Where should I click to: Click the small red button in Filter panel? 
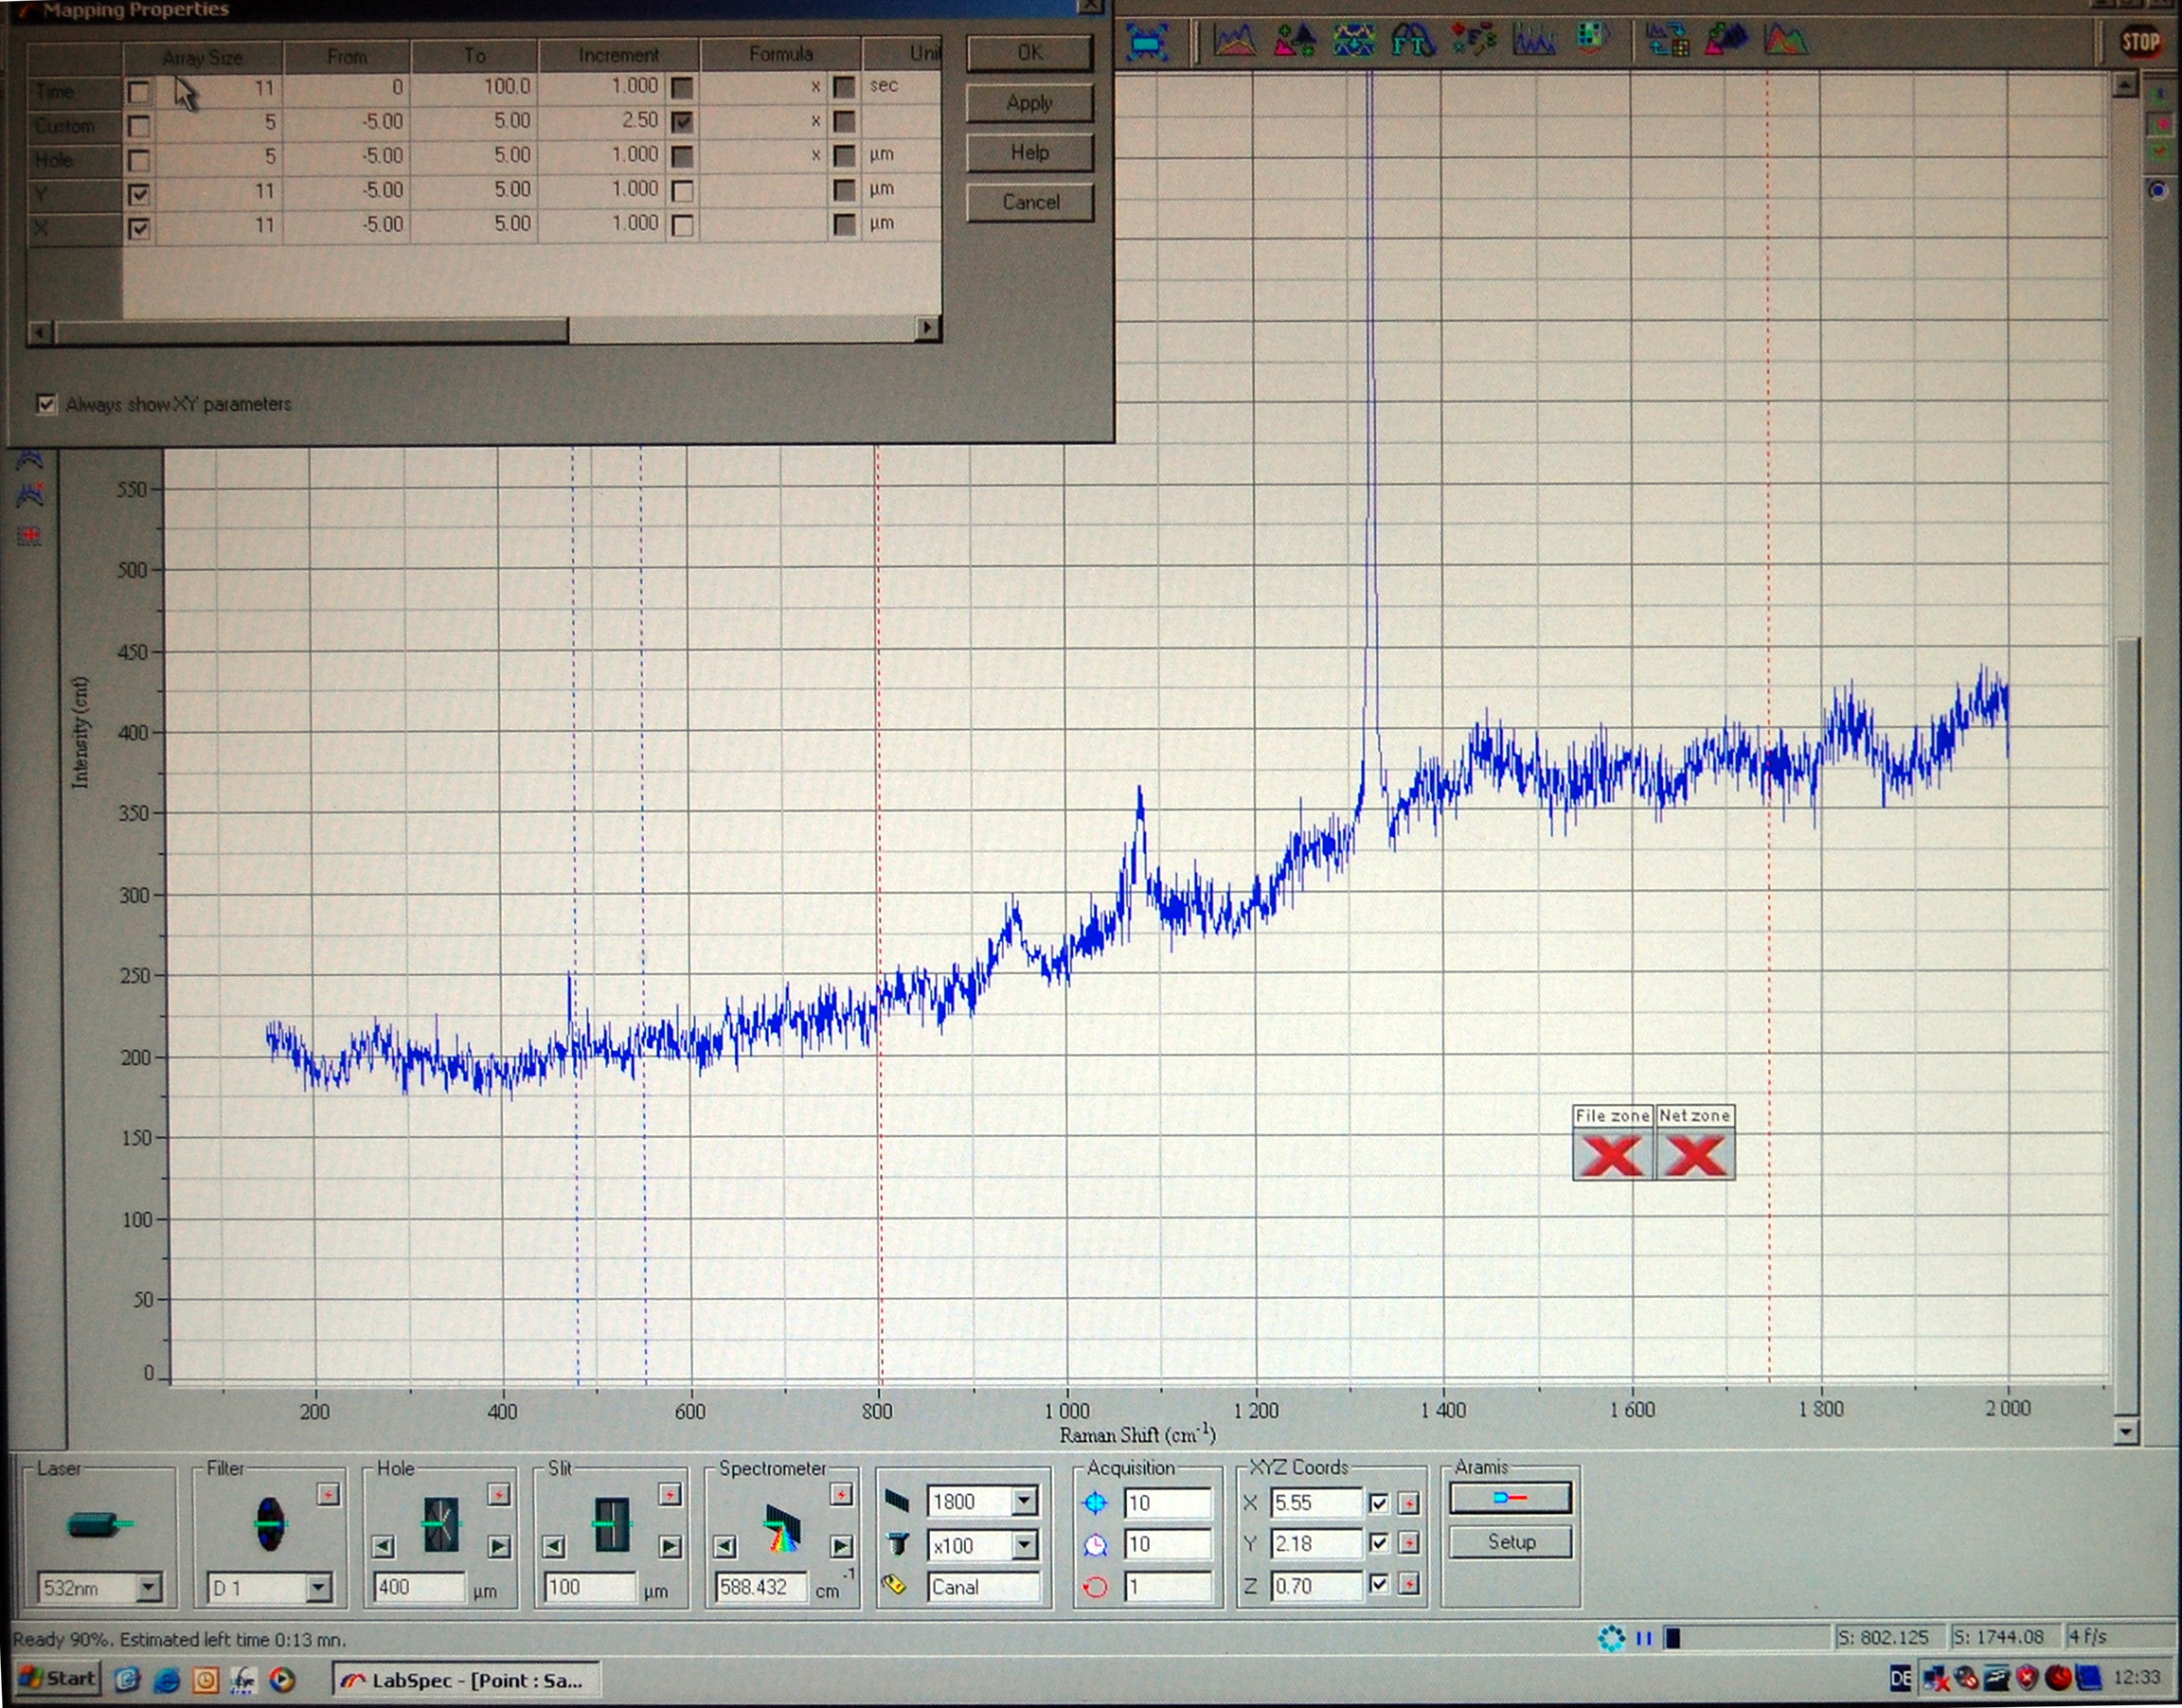click(x=328, y=1494)
